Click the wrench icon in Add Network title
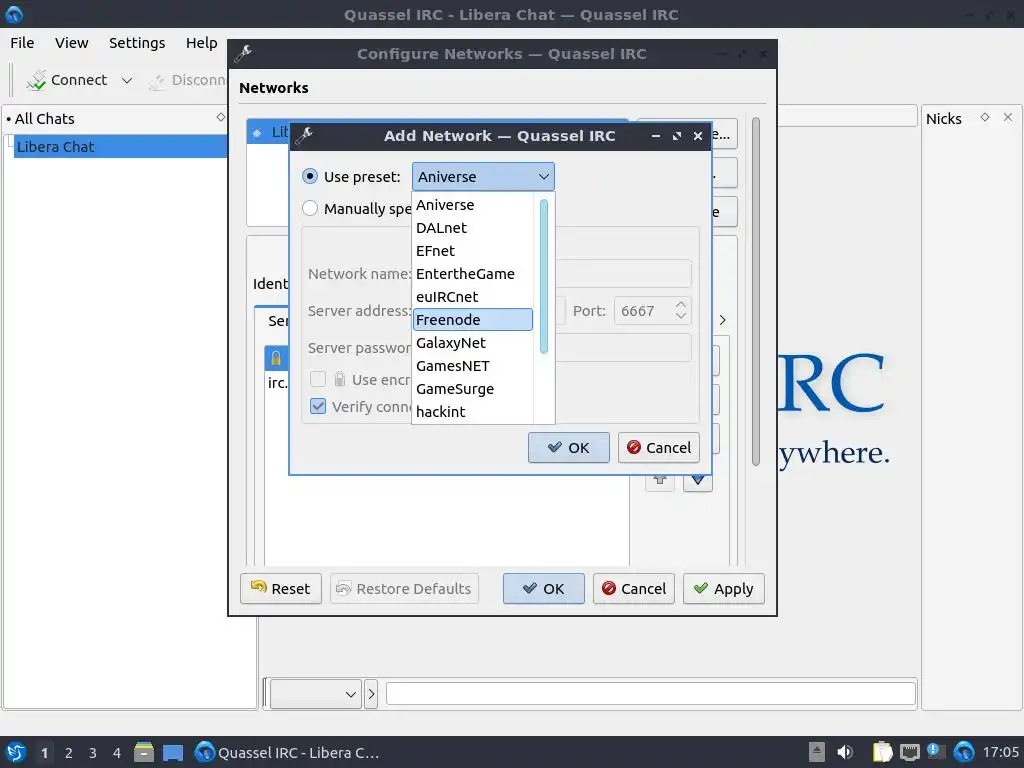1024x768 pixels. (x=304, y=135)
